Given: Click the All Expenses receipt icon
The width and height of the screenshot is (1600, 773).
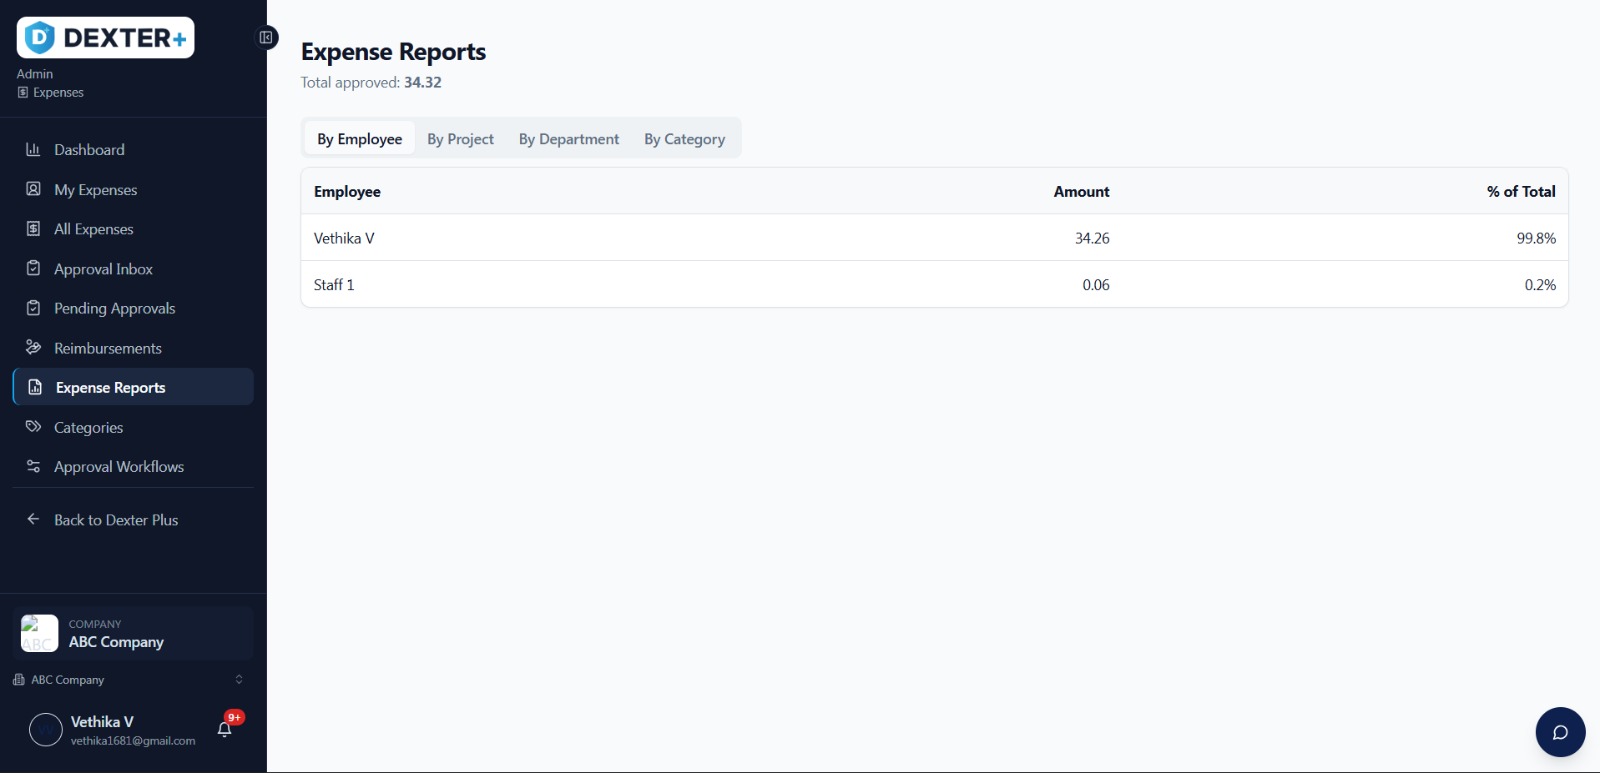Looking at the screenshot, I should [x=33, y=229].
